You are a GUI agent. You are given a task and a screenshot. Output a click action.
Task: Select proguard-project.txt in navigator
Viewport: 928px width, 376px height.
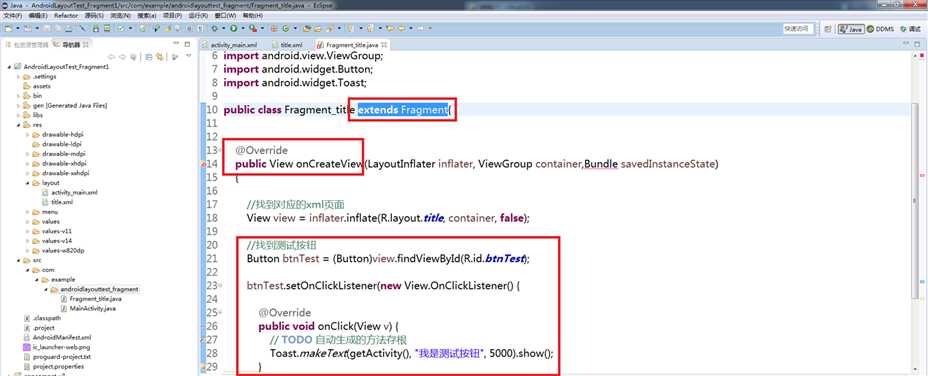[x=57, y=356]
